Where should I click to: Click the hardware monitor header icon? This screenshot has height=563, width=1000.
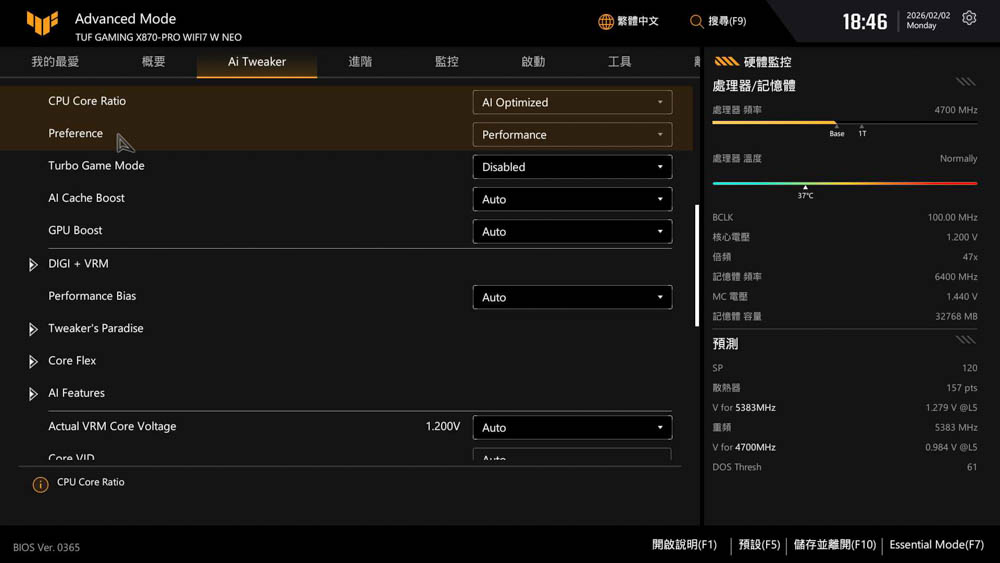click(x=726, y=62)
